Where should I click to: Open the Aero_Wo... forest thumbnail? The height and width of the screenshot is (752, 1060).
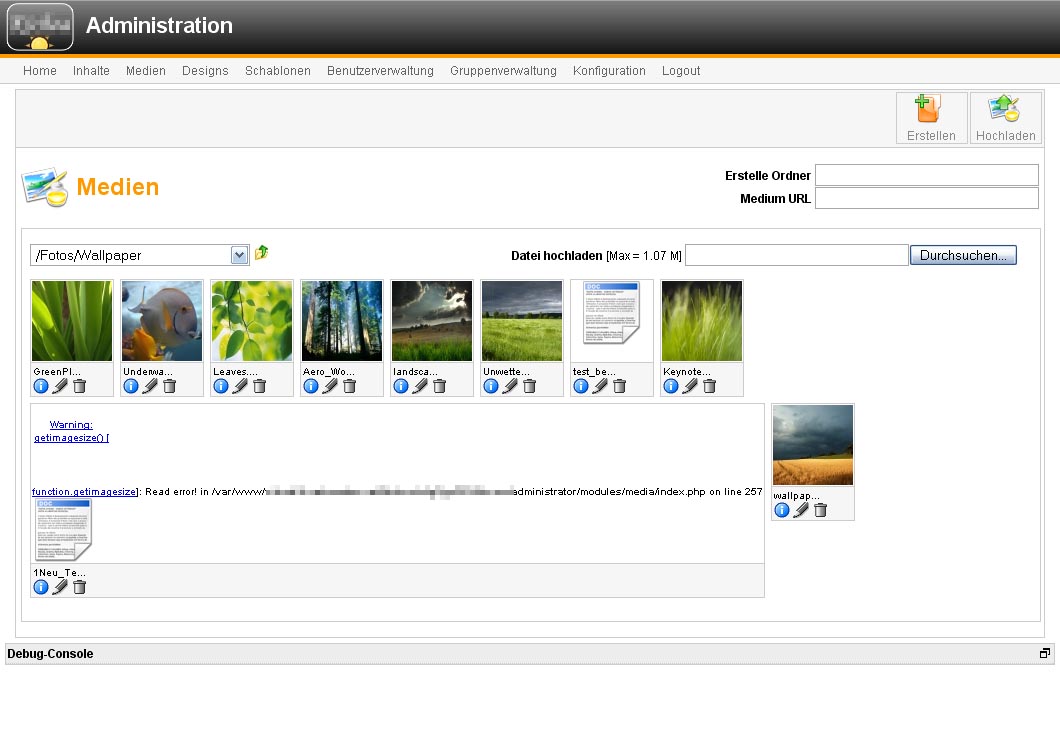pyautogui.click(x=342, y=321)
